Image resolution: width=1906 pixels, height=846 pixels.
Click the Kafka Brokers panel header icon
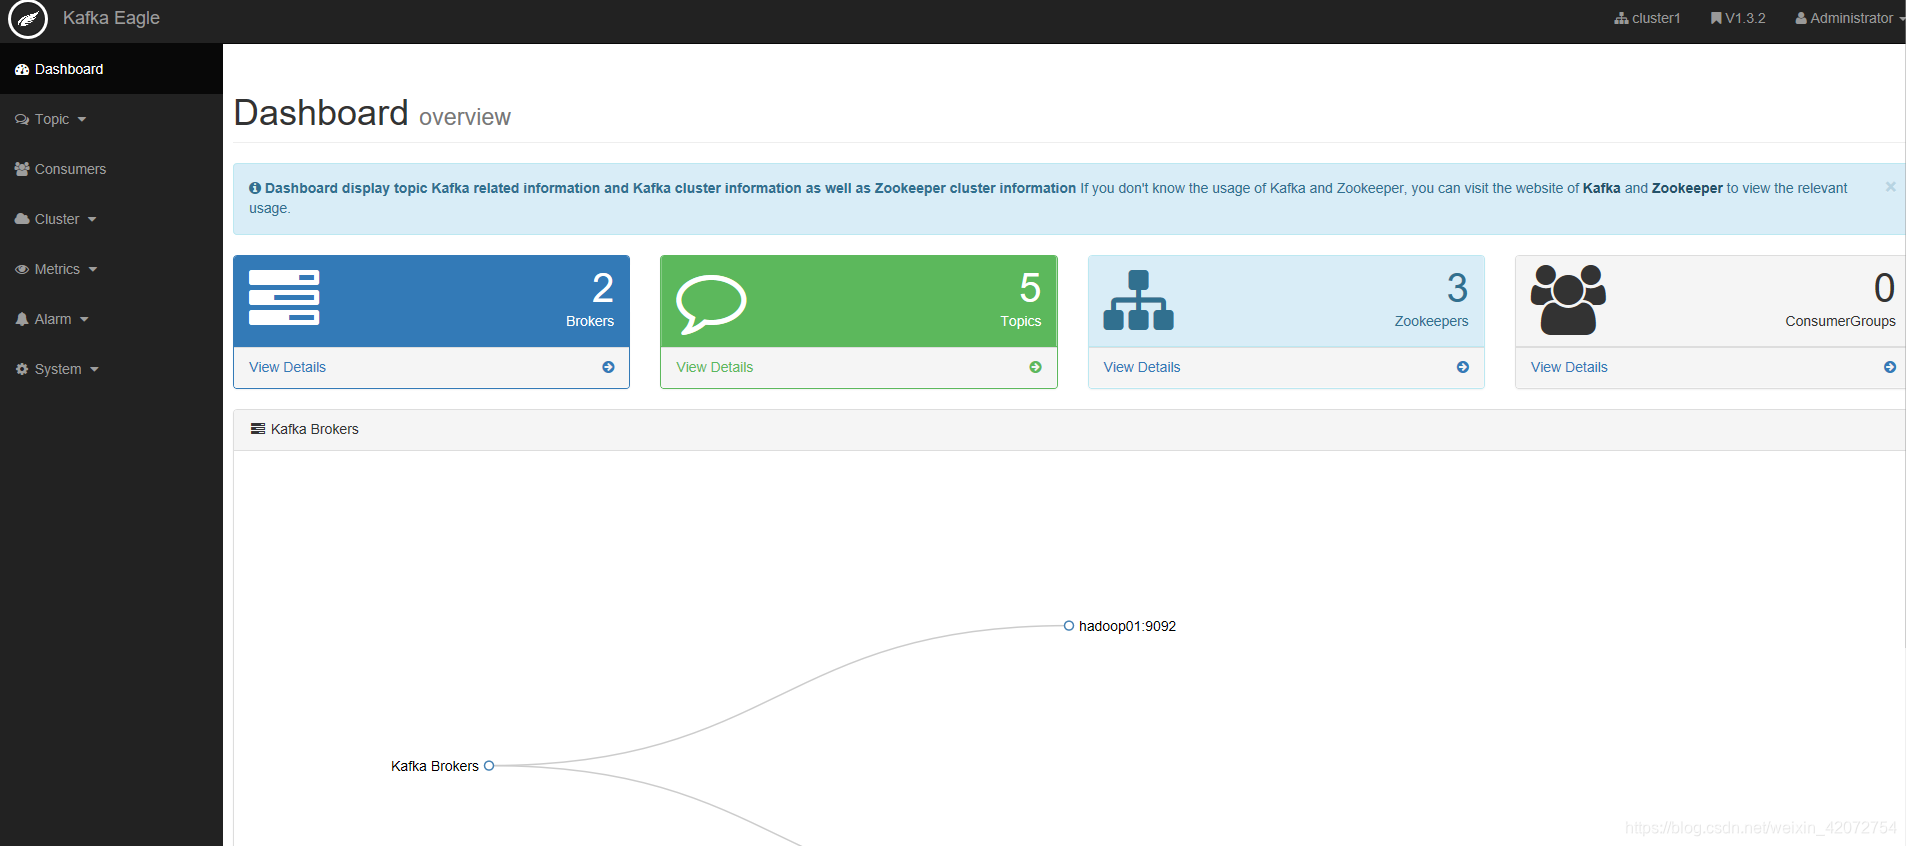pyautogui.click(x=258, y=429)
